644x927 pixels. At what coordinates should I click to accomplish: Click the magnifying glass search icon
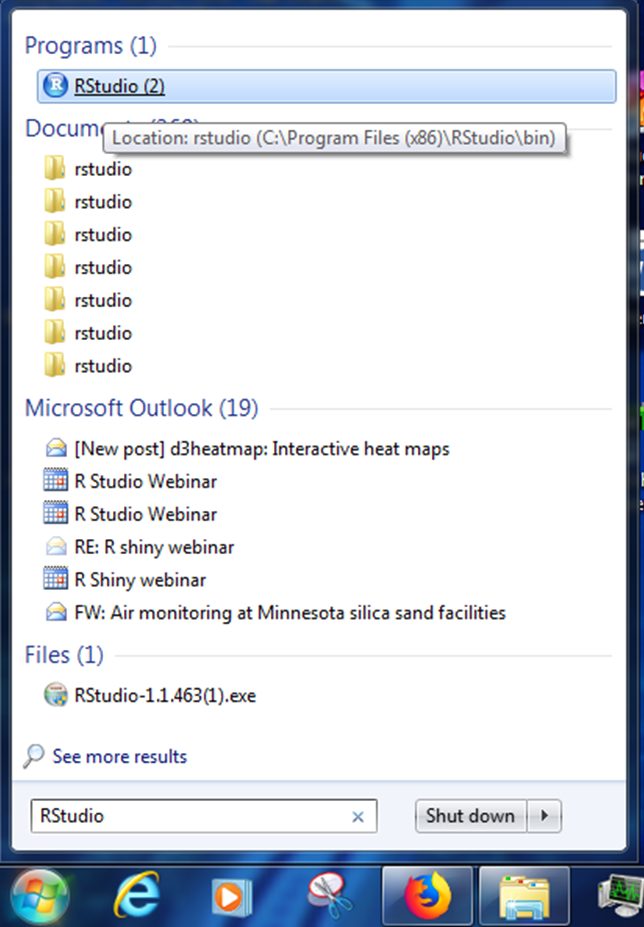pyautogui.click(x=34, y=756)
